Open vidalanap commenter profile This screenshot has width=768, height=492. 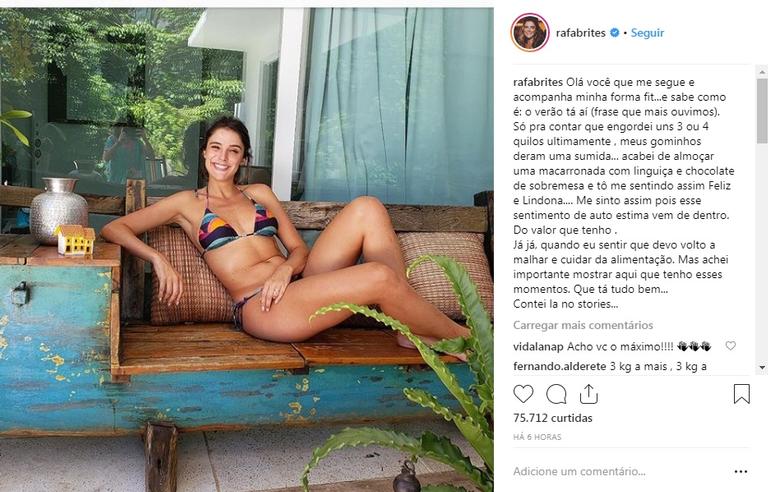click(538, 347)
